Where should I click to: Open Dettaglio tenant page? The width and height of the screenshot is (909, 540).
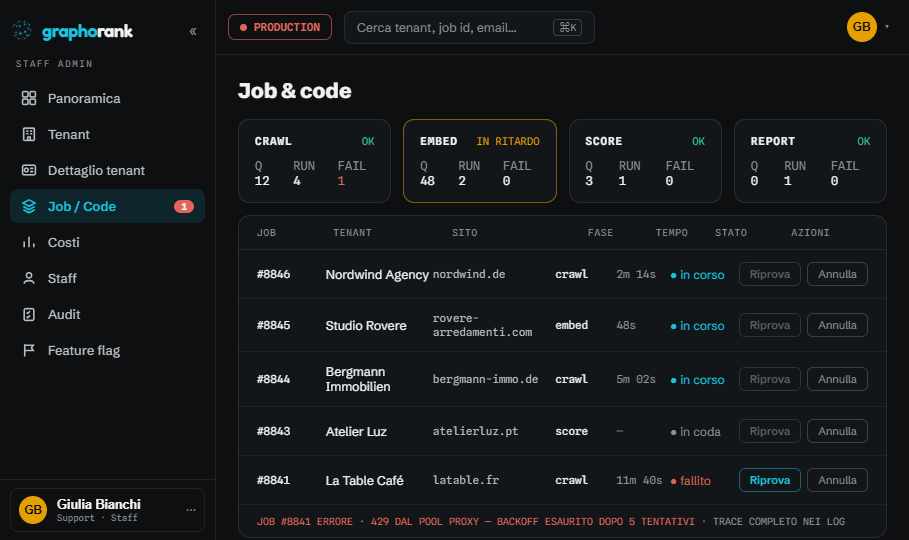coord(107,171)
